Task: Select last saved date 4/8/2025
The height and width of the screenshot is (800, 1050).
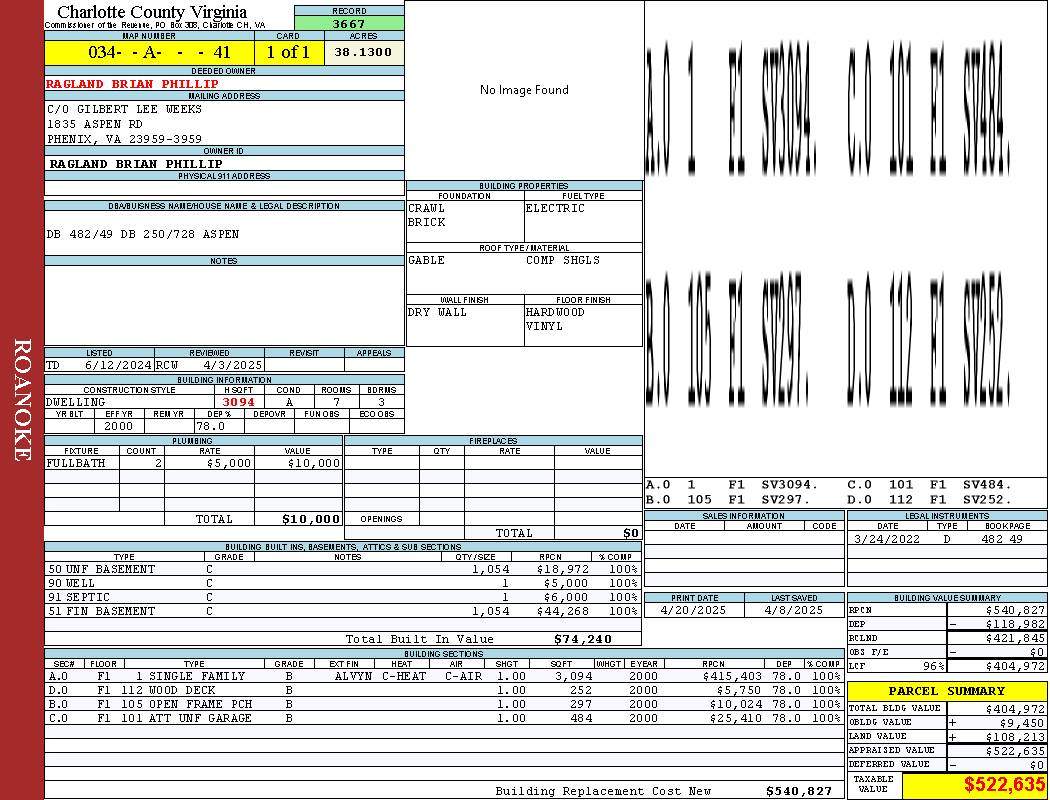Action: (794, 611)
